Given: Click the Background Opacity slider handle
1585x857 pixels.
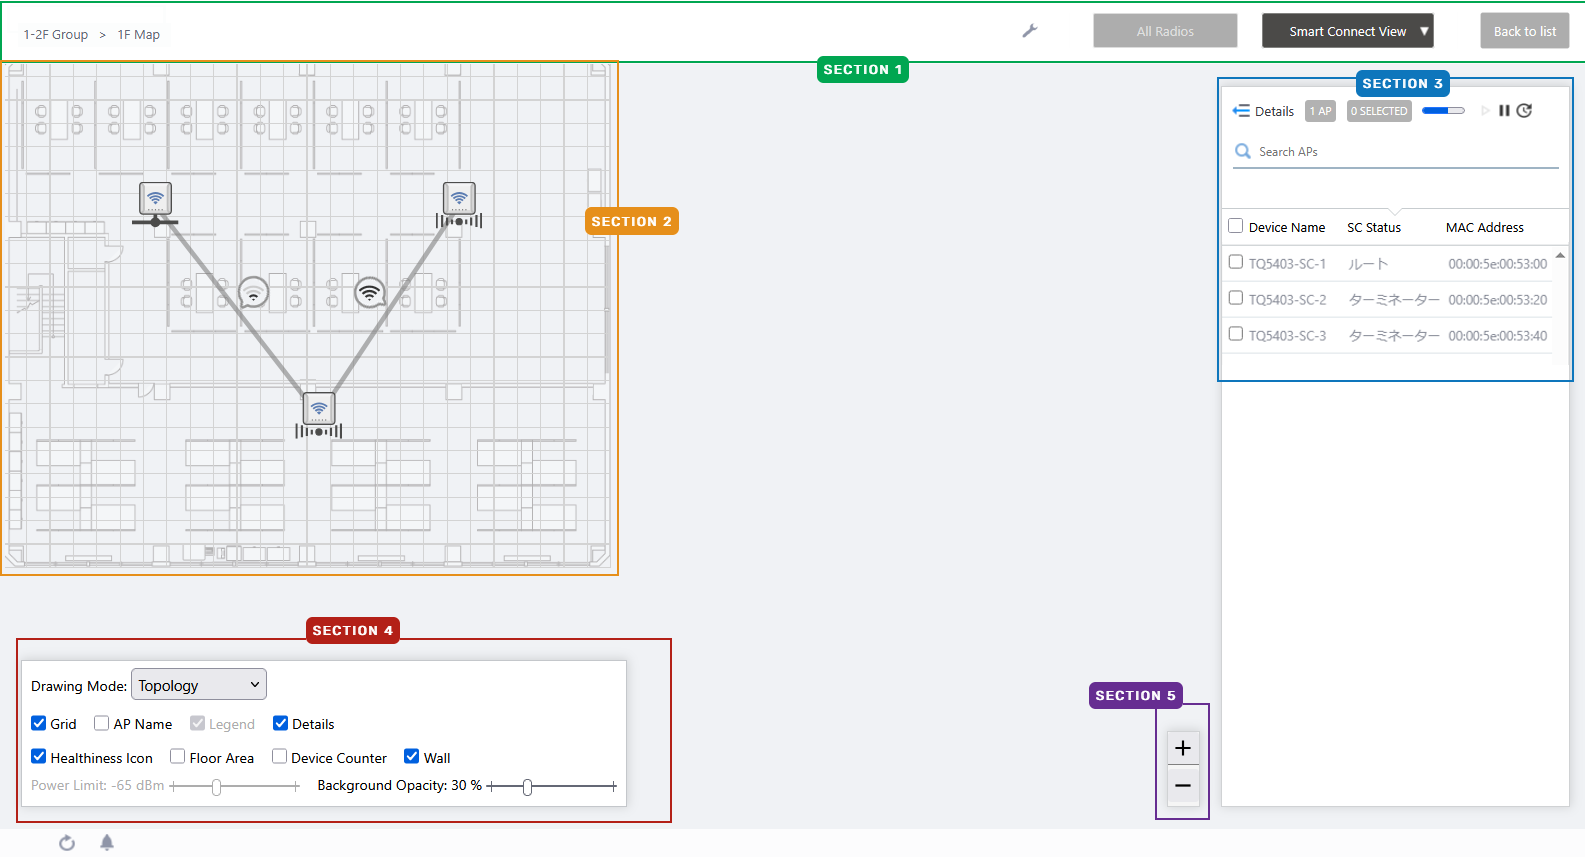Looking at the screenshot, I should (x=527, y=787).
